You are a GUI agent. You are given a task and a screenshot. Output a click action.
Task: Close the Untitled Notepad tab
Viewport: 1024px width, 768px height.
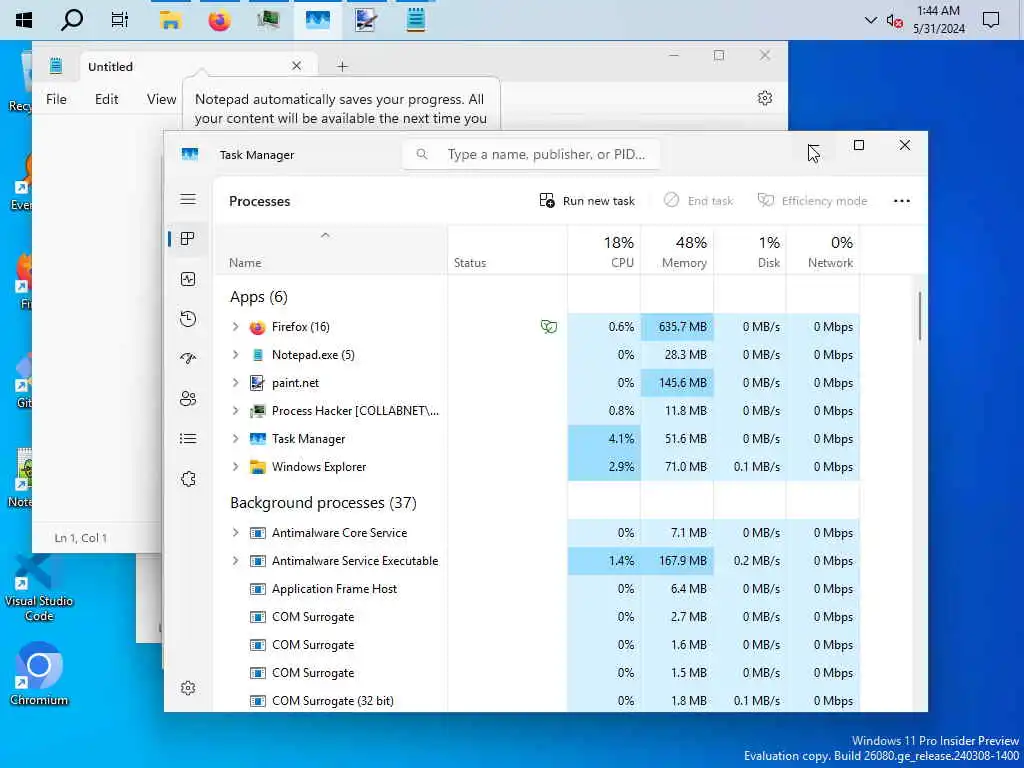click(296, 66)
